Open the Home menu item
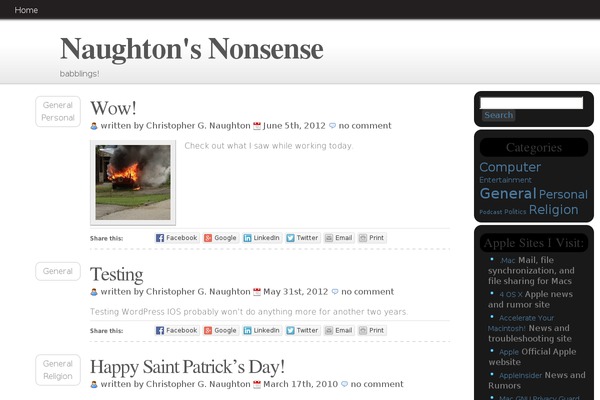The width and height of the screenshot is (600, 400). [26, 10]
